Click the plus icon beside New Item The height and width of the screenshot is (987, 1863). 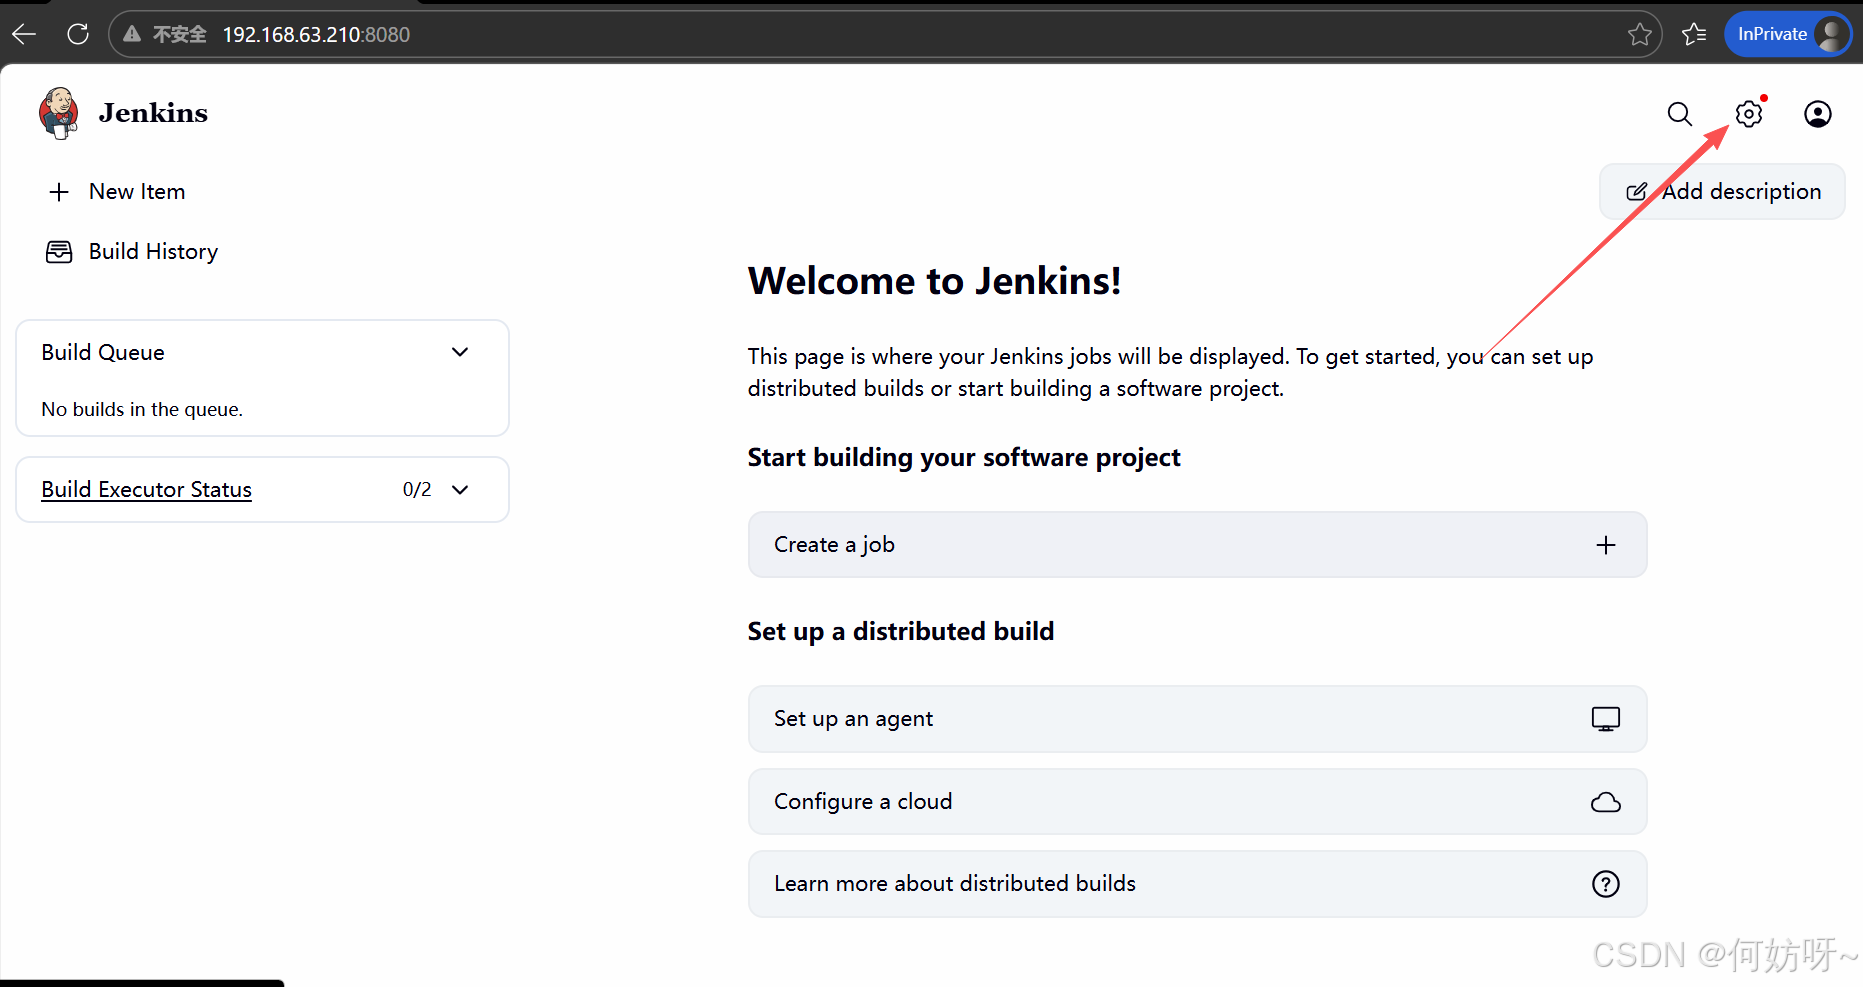(59, 192)
